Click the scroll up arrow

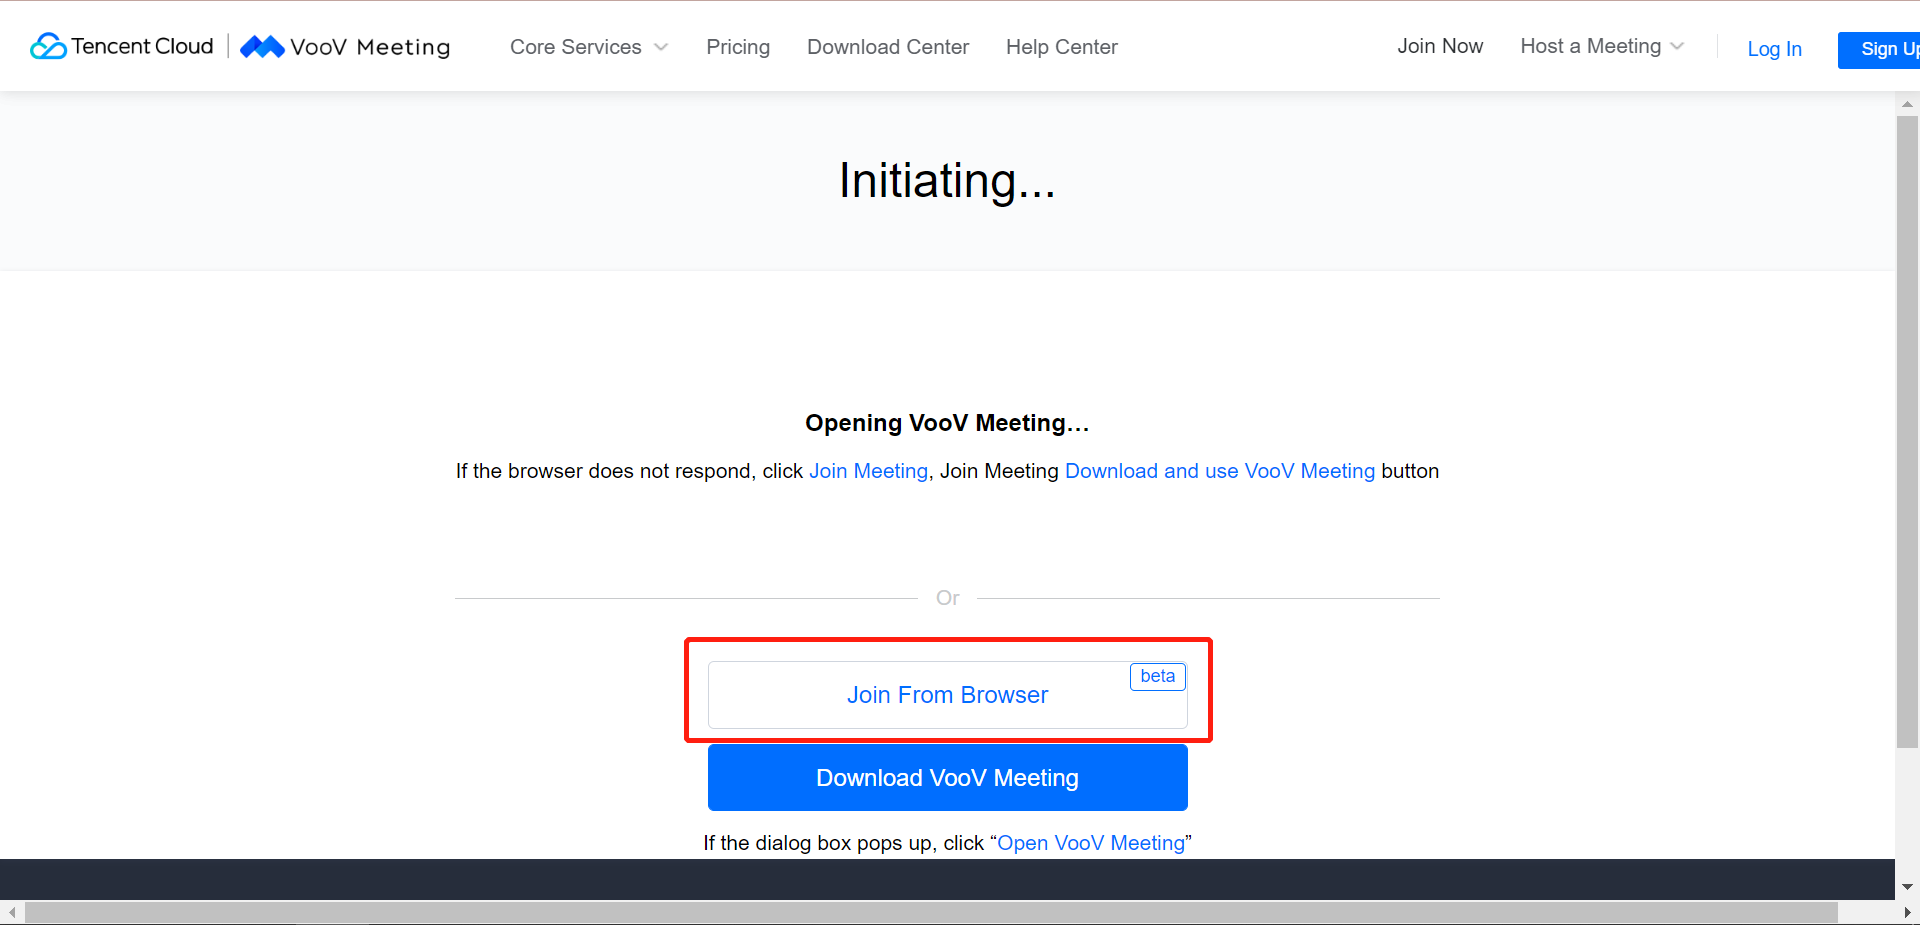[1907, 104]
